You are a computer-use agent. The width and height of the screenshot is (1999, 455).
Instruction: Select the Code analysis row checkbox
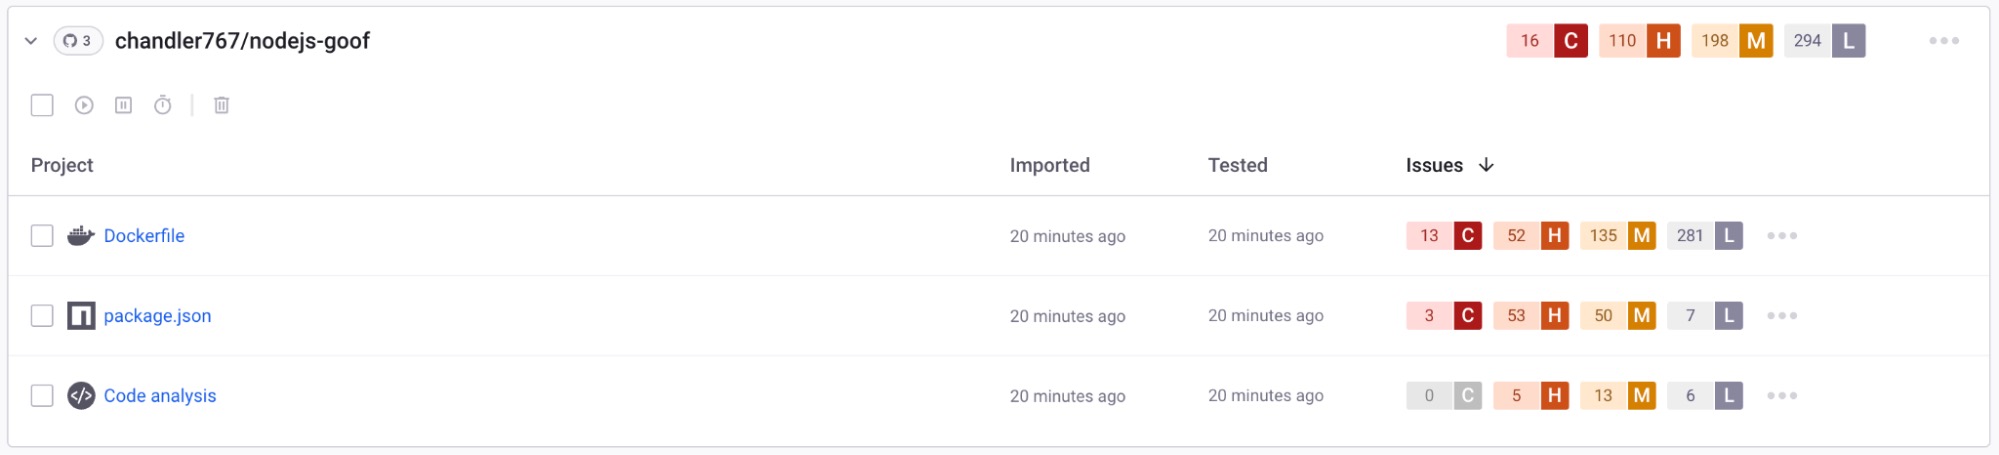pyautogui.click(x=42, y=396)
